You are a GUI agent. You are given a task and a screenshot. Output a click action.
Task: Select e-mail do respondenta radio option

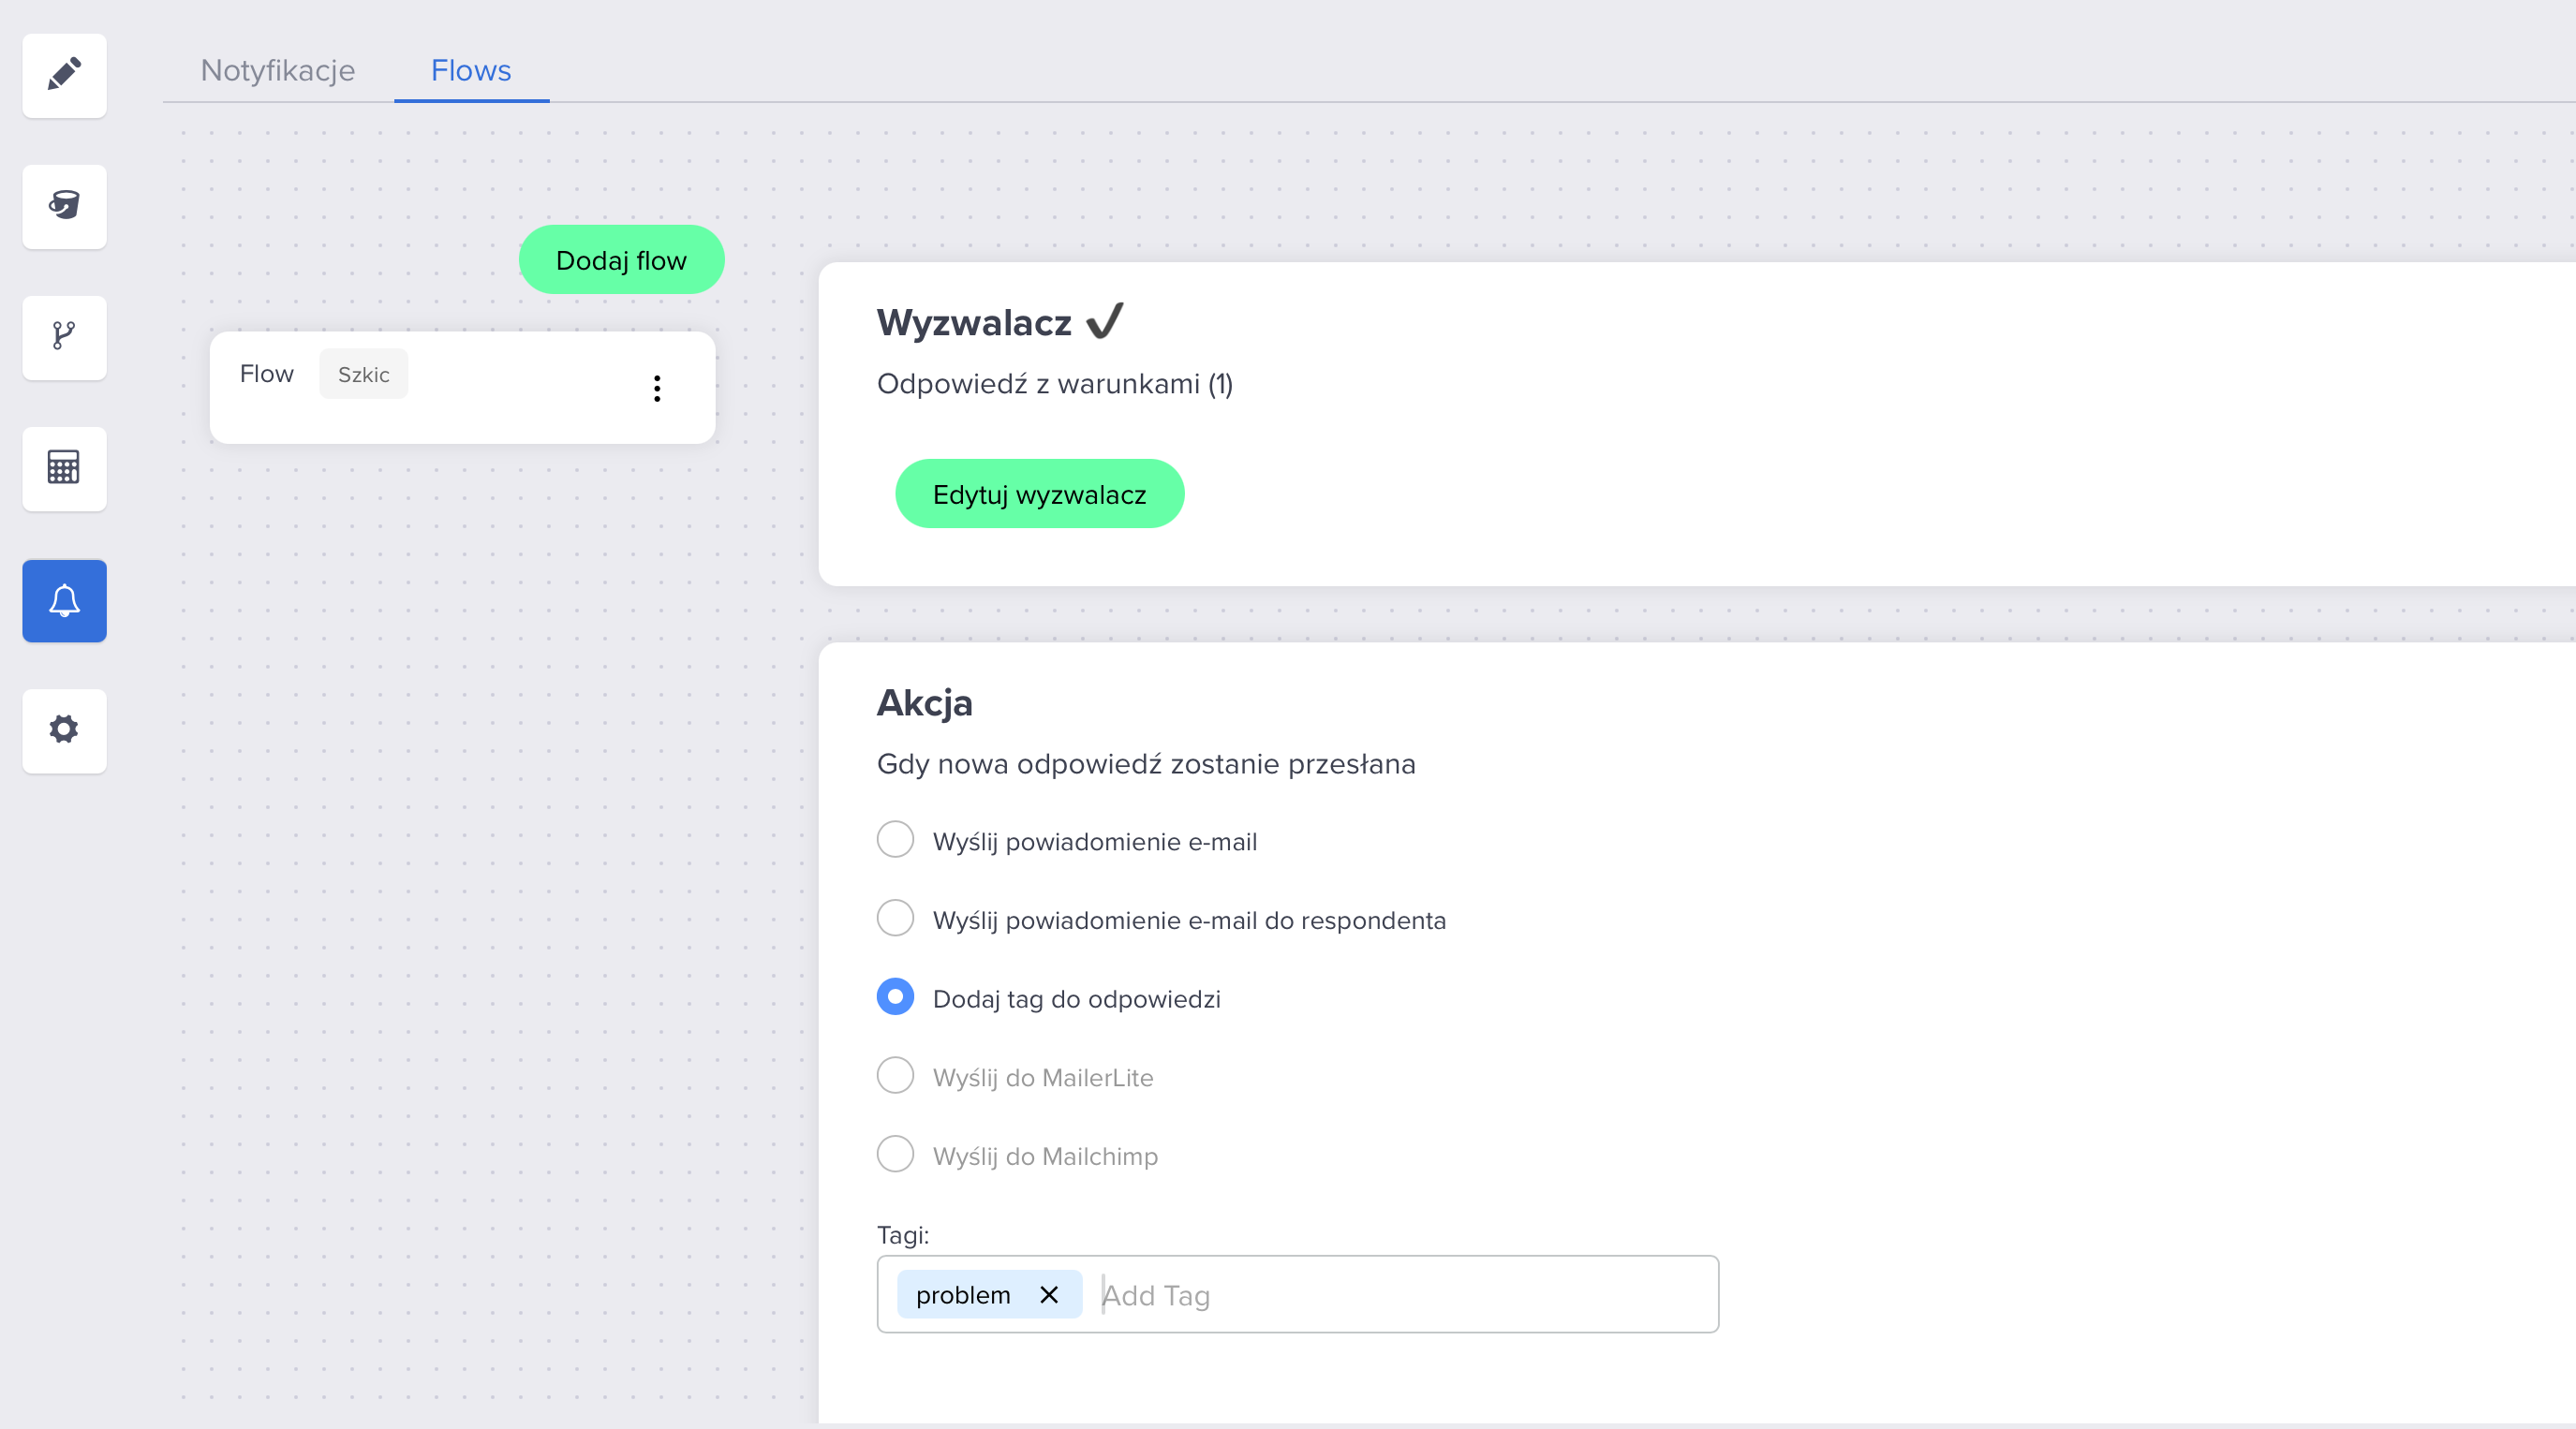(895, 918)
